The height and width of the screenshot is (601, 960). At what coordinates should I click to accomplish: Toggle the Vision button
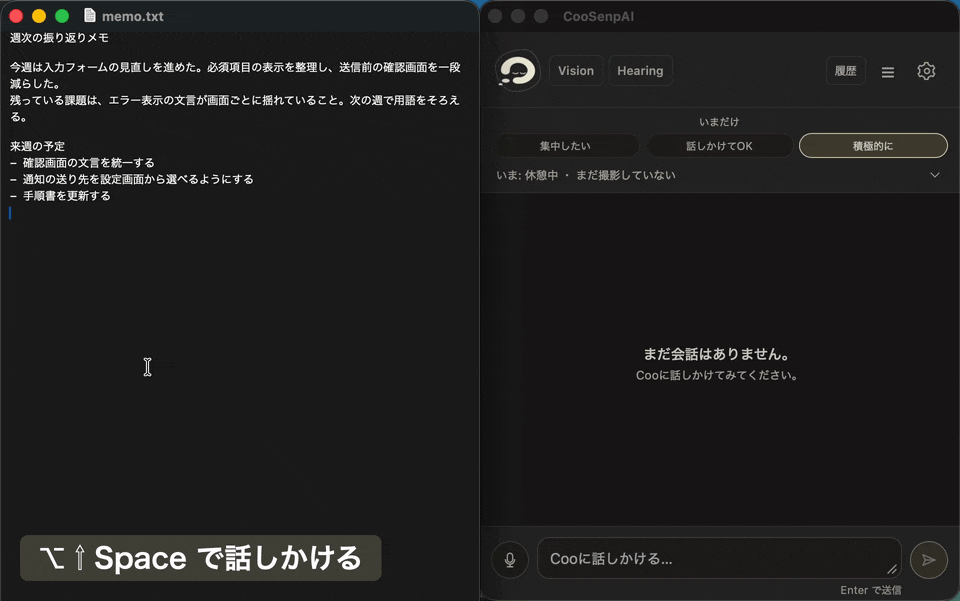pos(576,70)
